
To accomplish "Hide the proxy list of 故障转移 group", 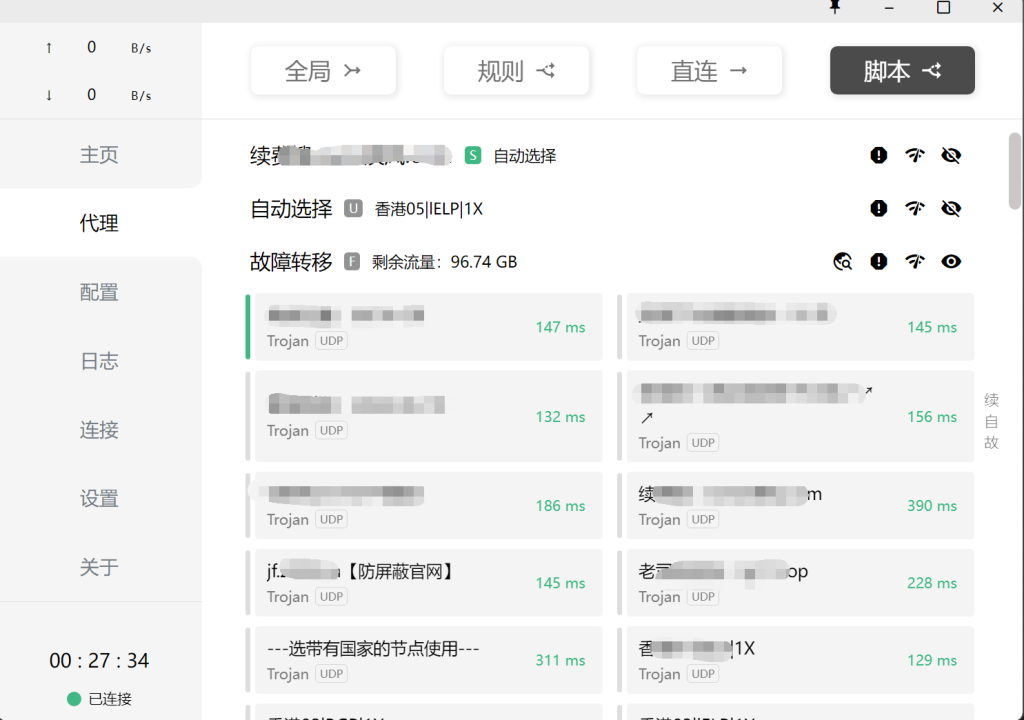I will (951, 261).
